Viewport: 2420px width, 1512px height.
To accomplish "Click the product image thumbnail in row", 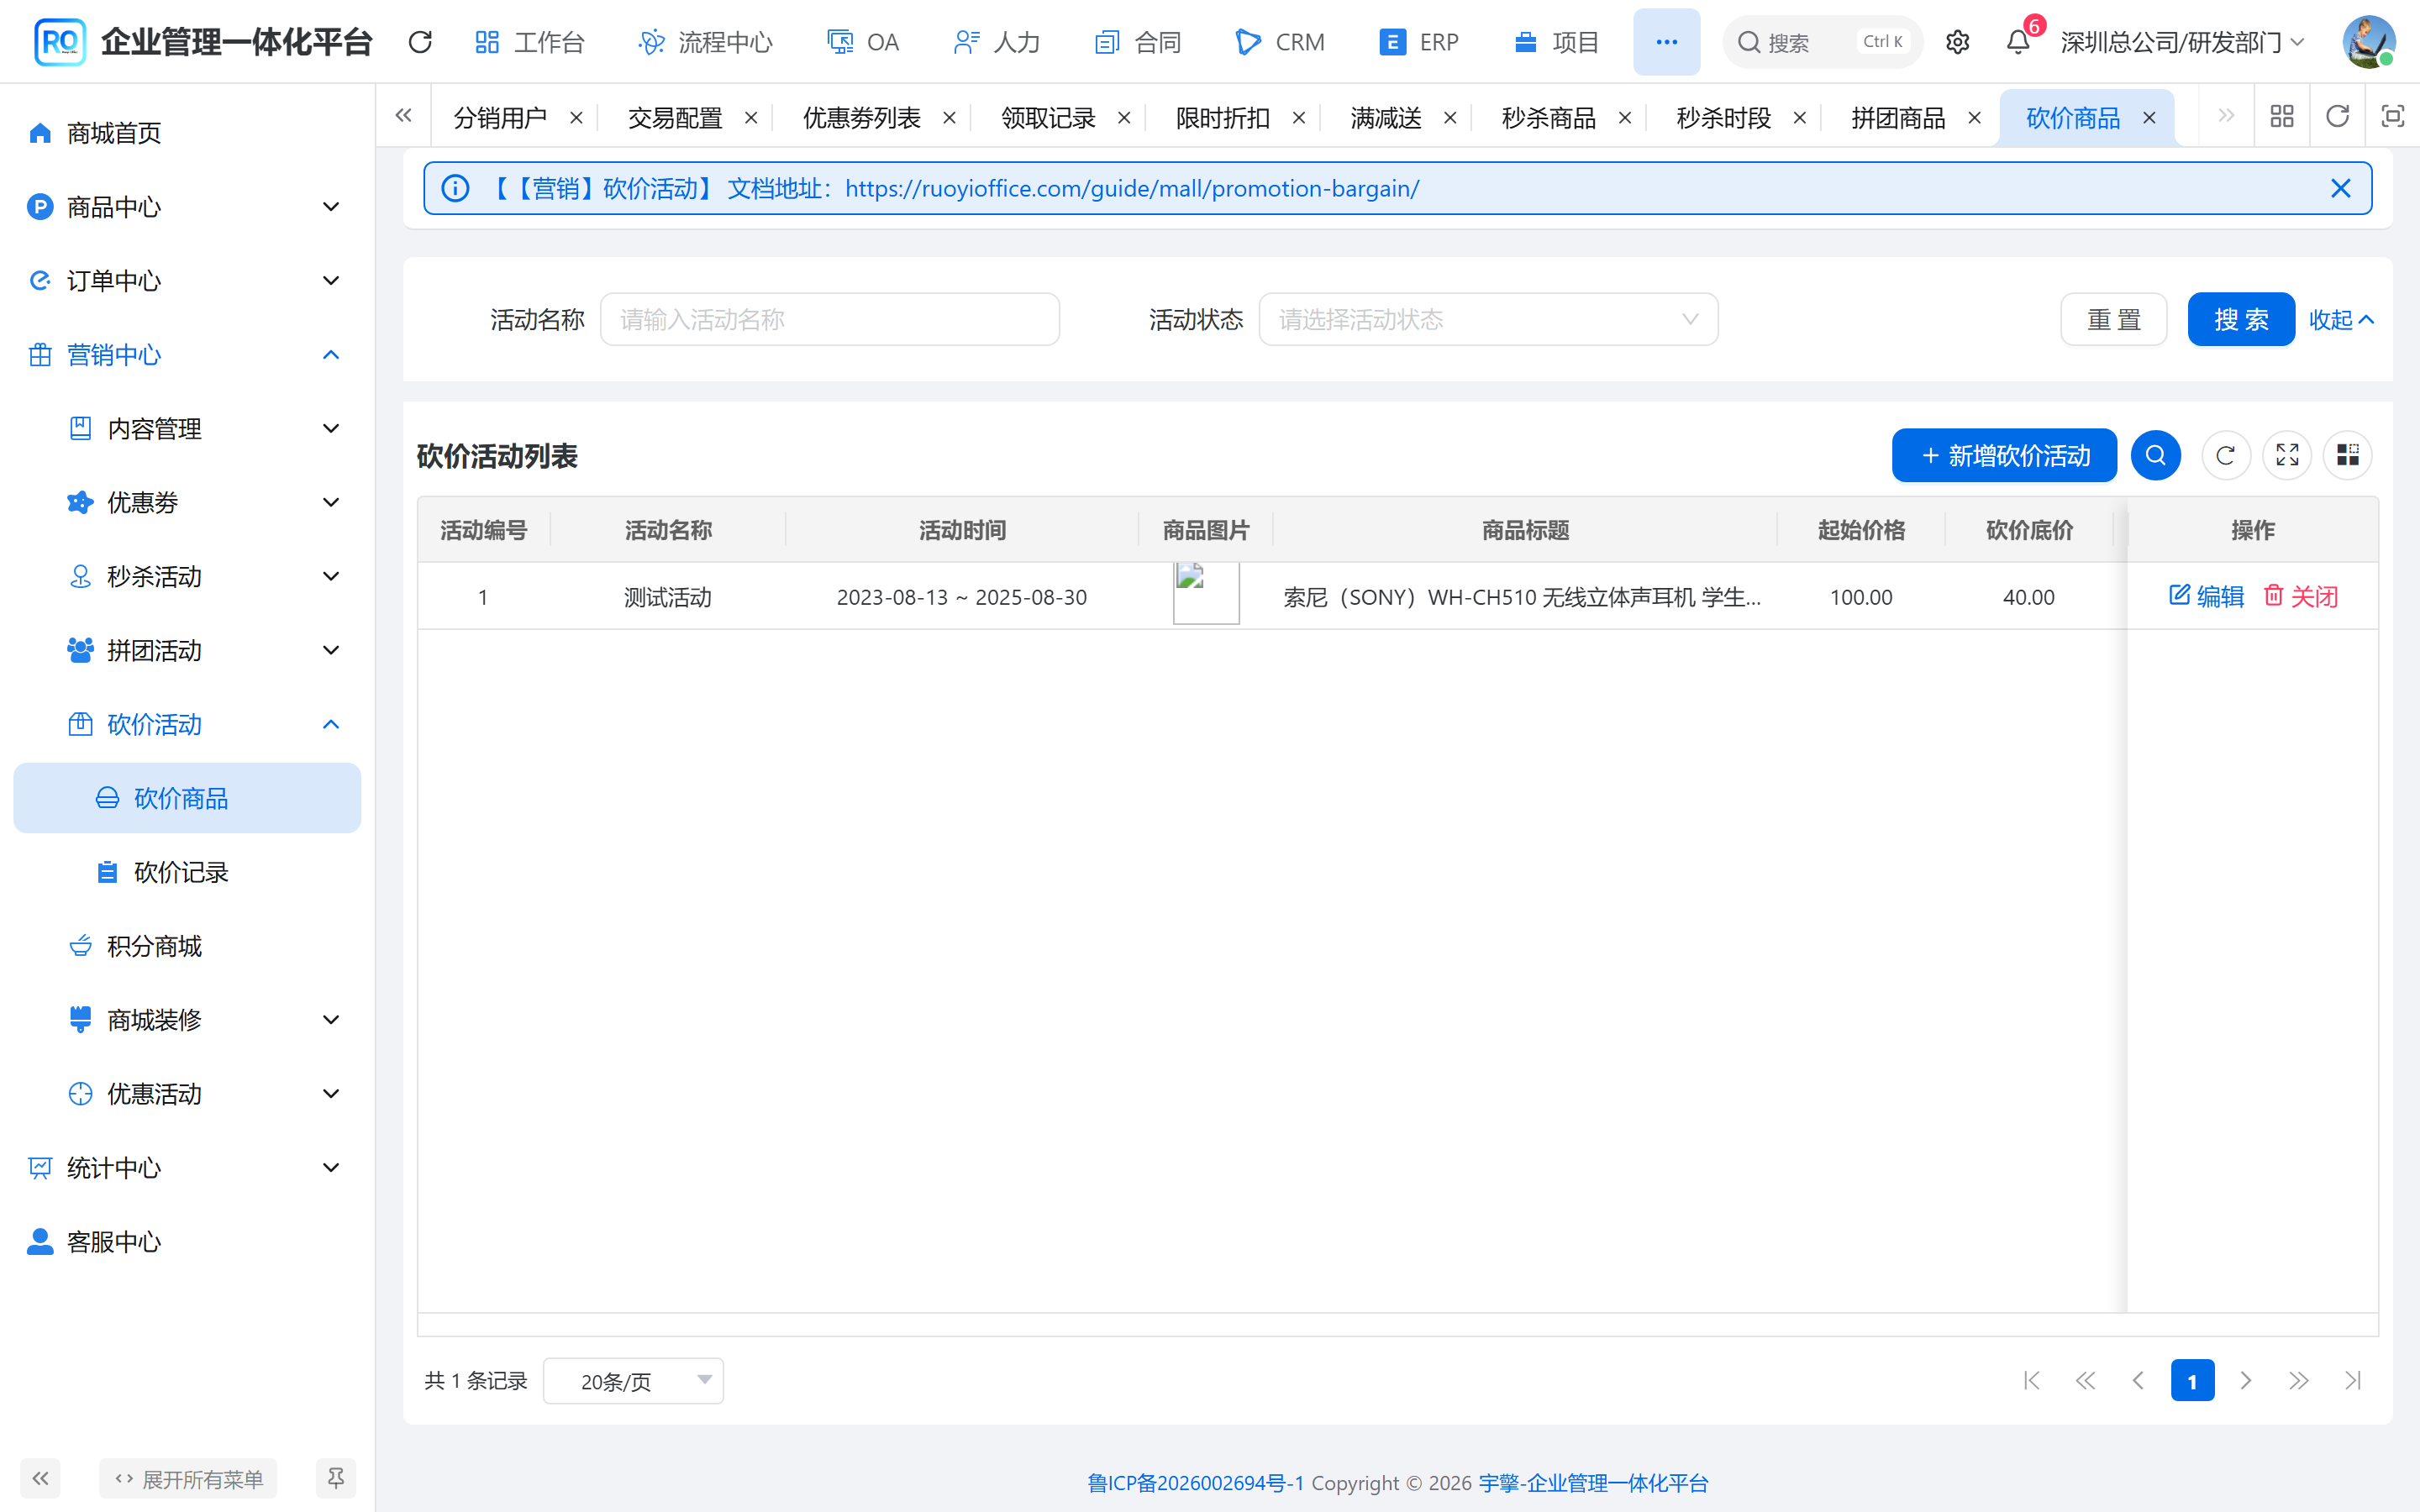I will coord(1206,594).
